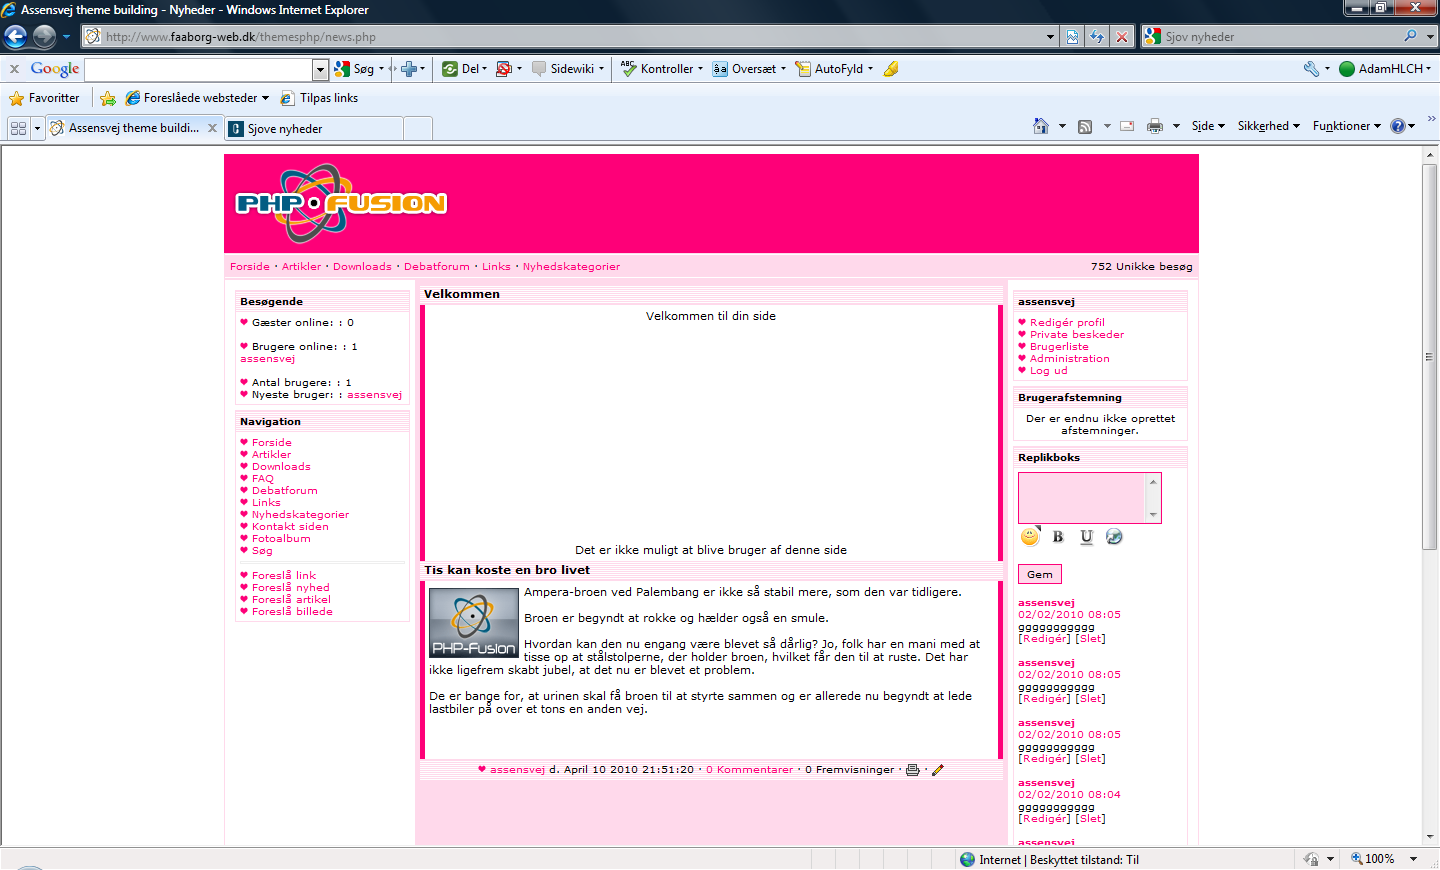Image resolution: width=1440 pixels, height=870 pixels.
Task: Click the Underline U icon in Replikboks
Action: [x=1086, y=537]
